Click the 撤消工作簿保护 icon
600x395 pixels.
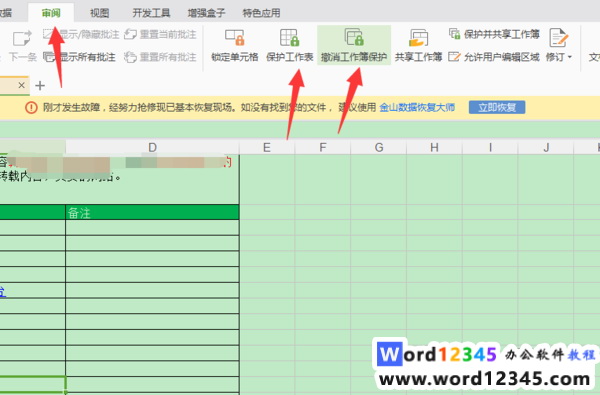(x=354, y=37)
